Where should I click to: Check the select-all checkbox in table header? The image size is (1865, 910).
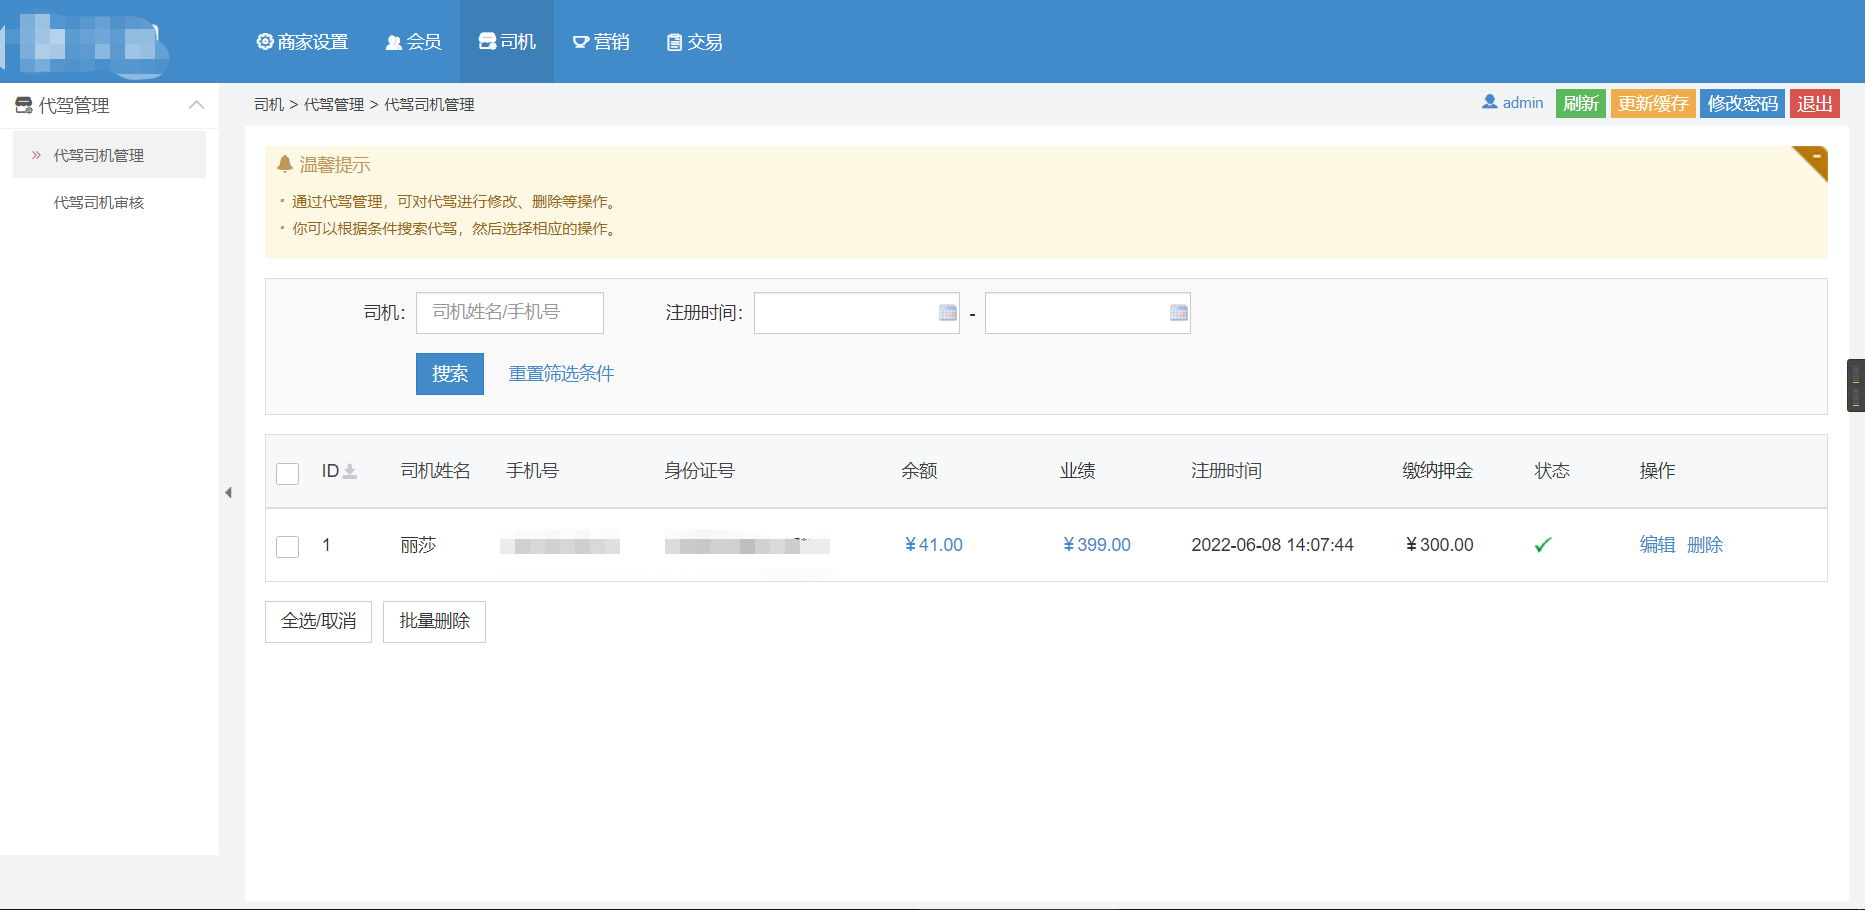coord(287,474)
